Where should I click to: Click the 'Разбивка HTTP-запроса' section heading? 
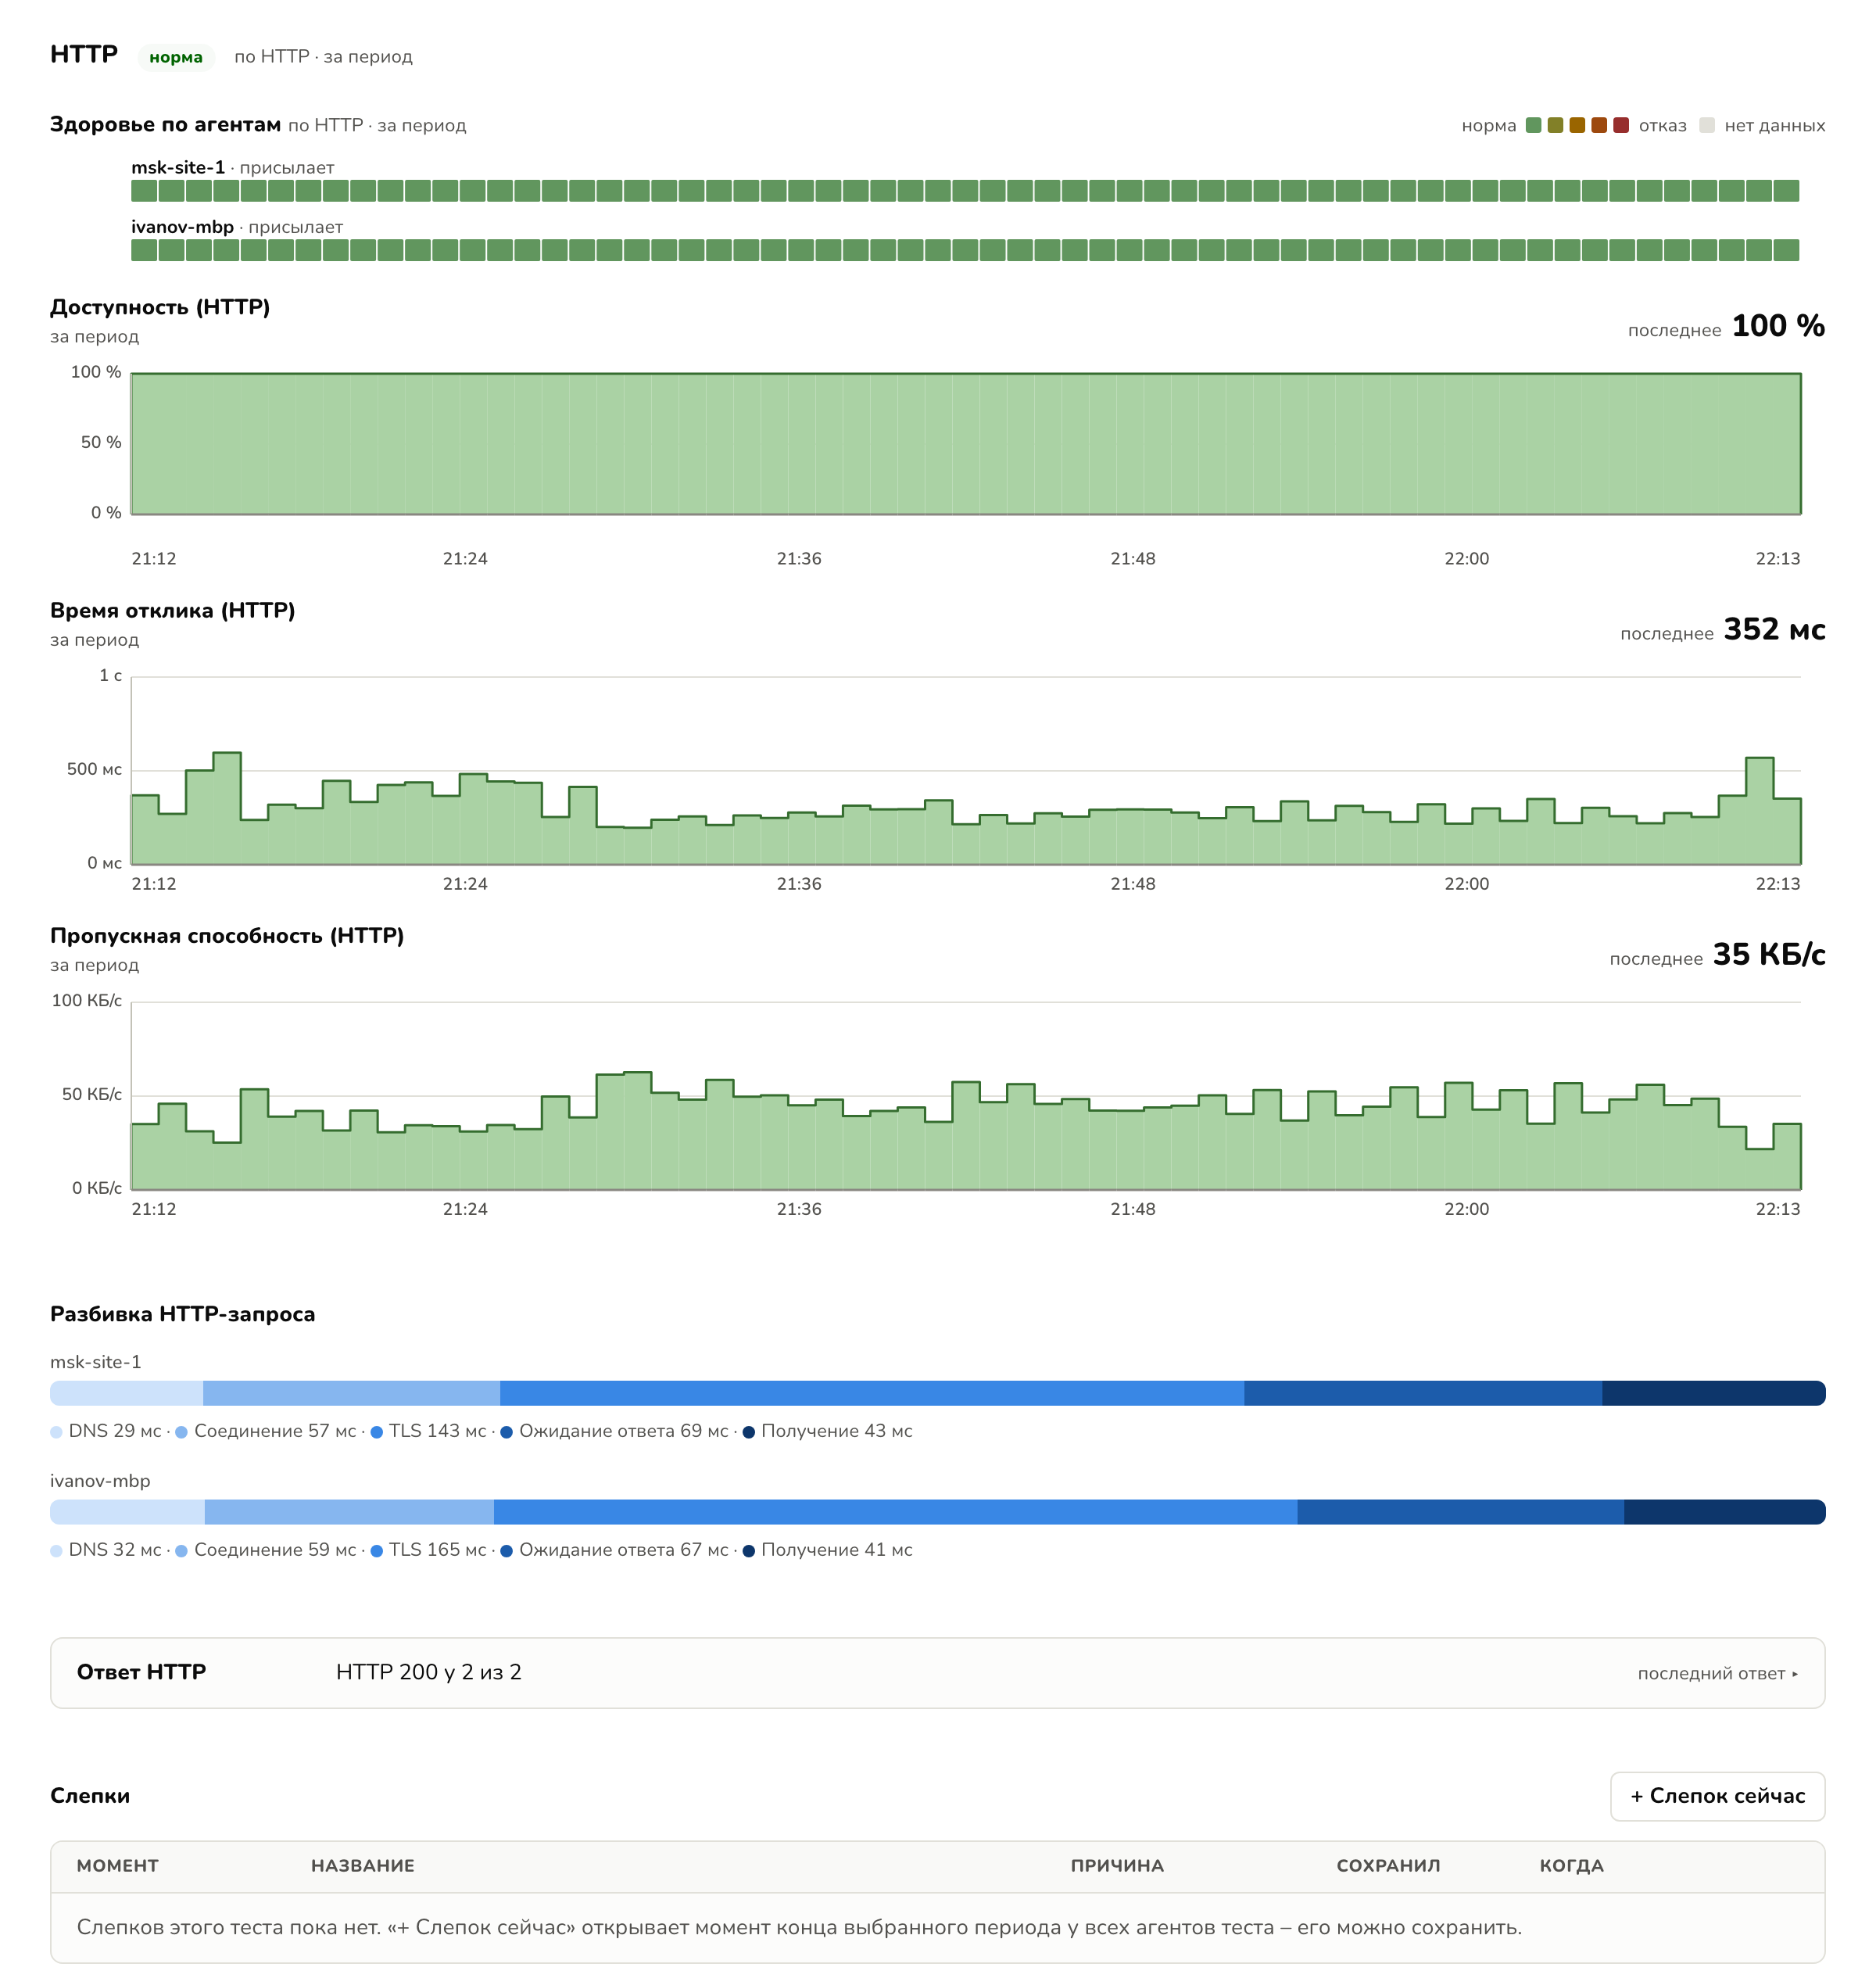coord(183,1314)
